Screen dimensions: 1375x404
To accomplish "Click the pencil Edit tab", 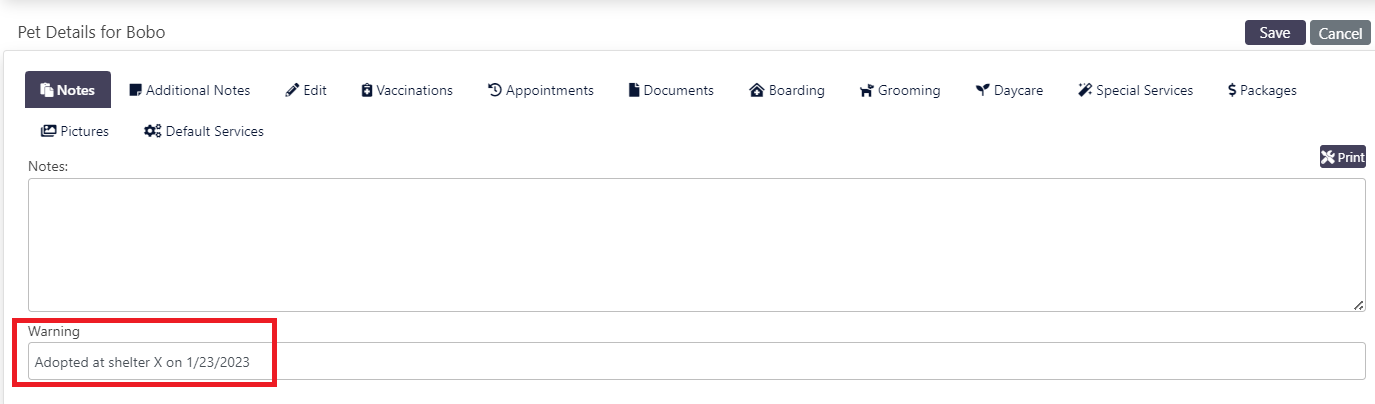I will coord(306,90).
